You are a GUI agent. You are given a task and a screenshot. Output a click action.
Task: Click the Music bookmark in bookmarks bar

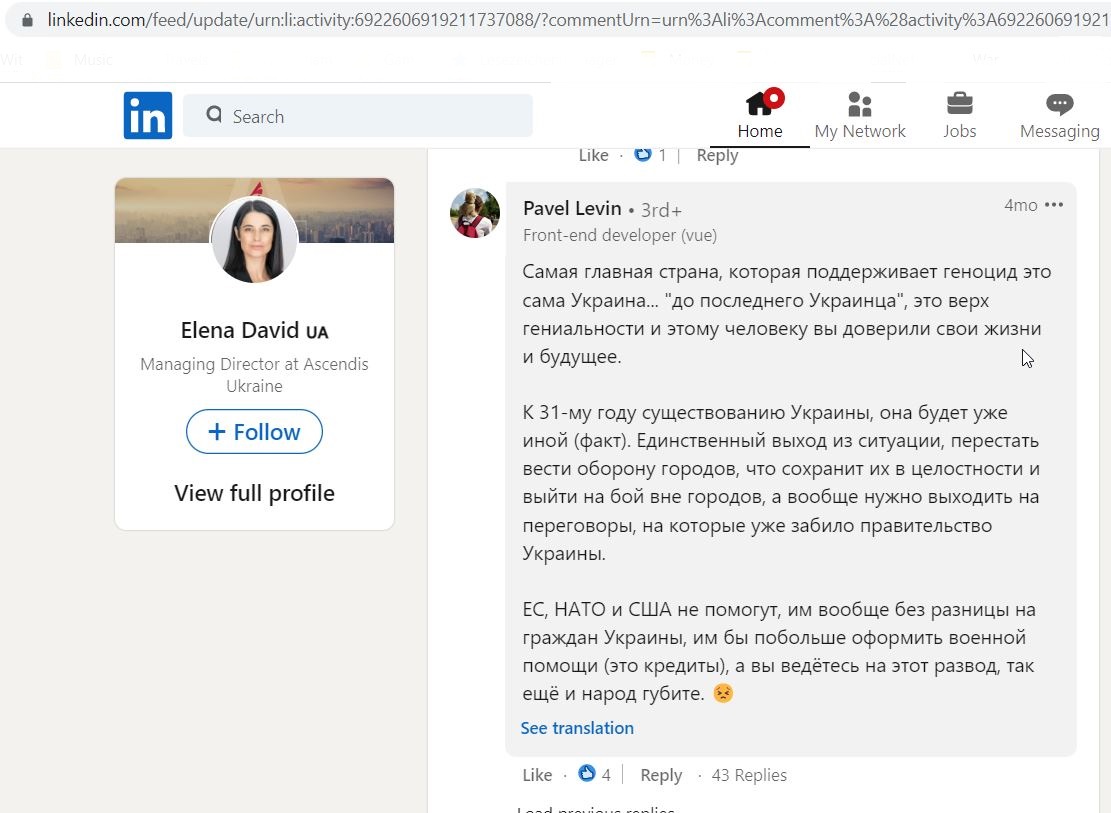coord(93,60)
